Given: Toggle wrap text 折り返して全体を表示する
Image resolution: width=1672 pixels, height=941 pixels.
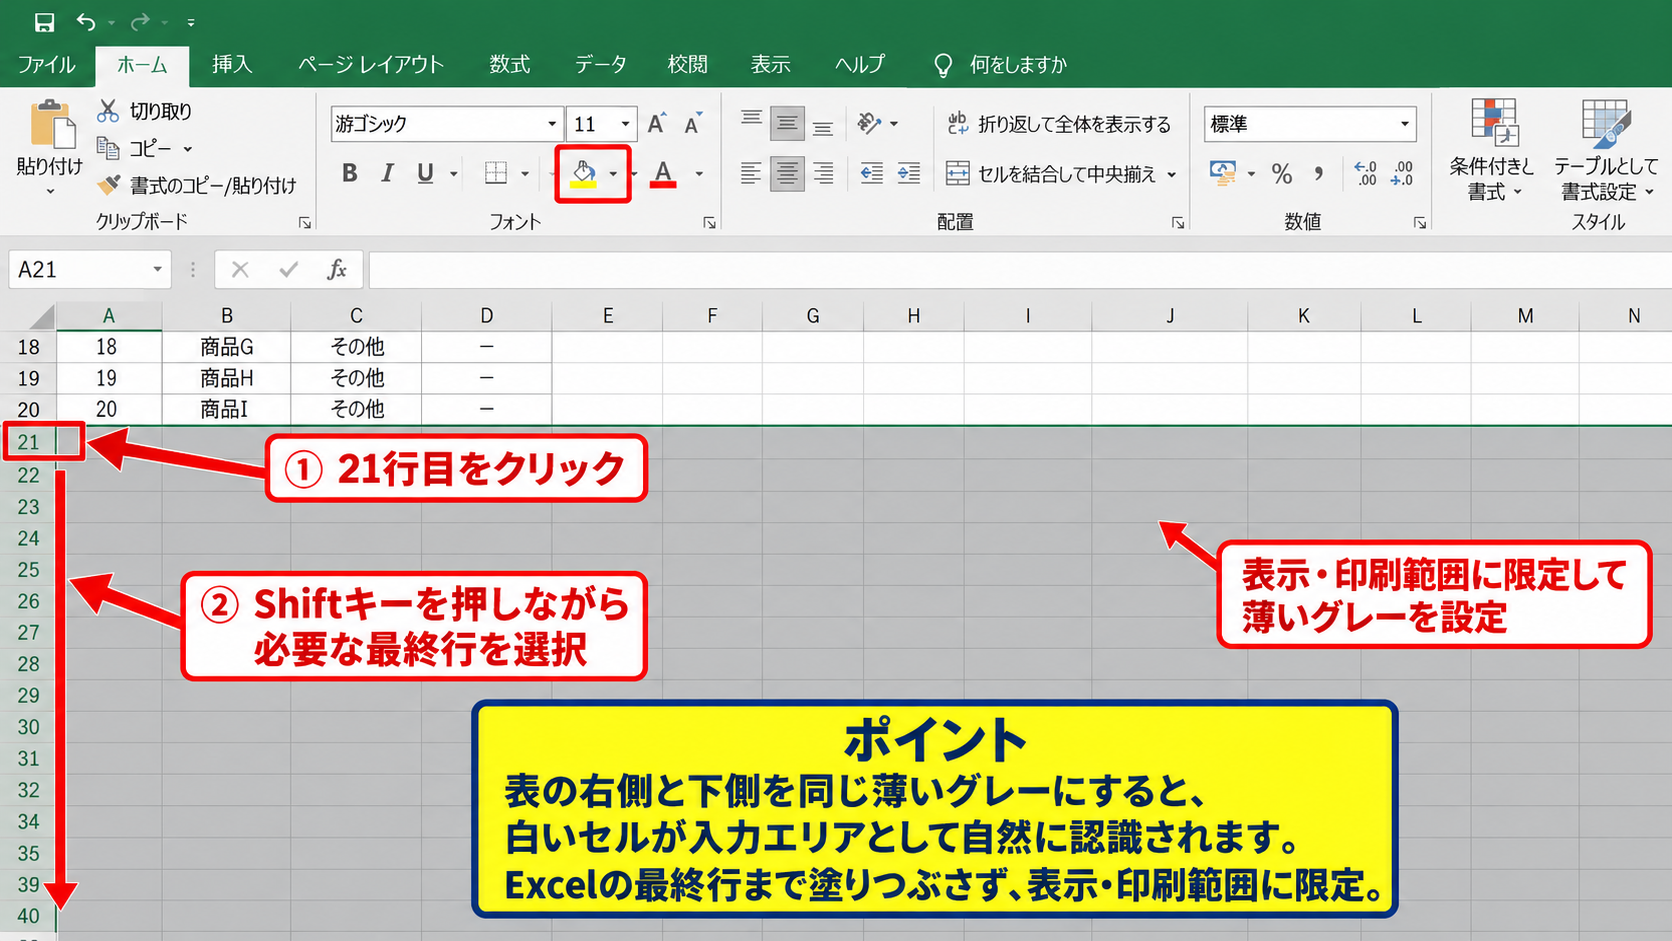Looking at the screenshot, I should point(1059,124).
